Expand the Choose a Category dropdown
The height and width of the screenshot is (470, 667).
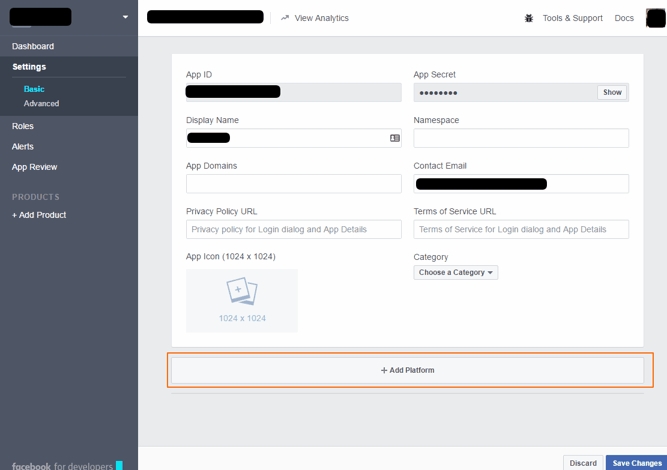[x=456, y=272]
